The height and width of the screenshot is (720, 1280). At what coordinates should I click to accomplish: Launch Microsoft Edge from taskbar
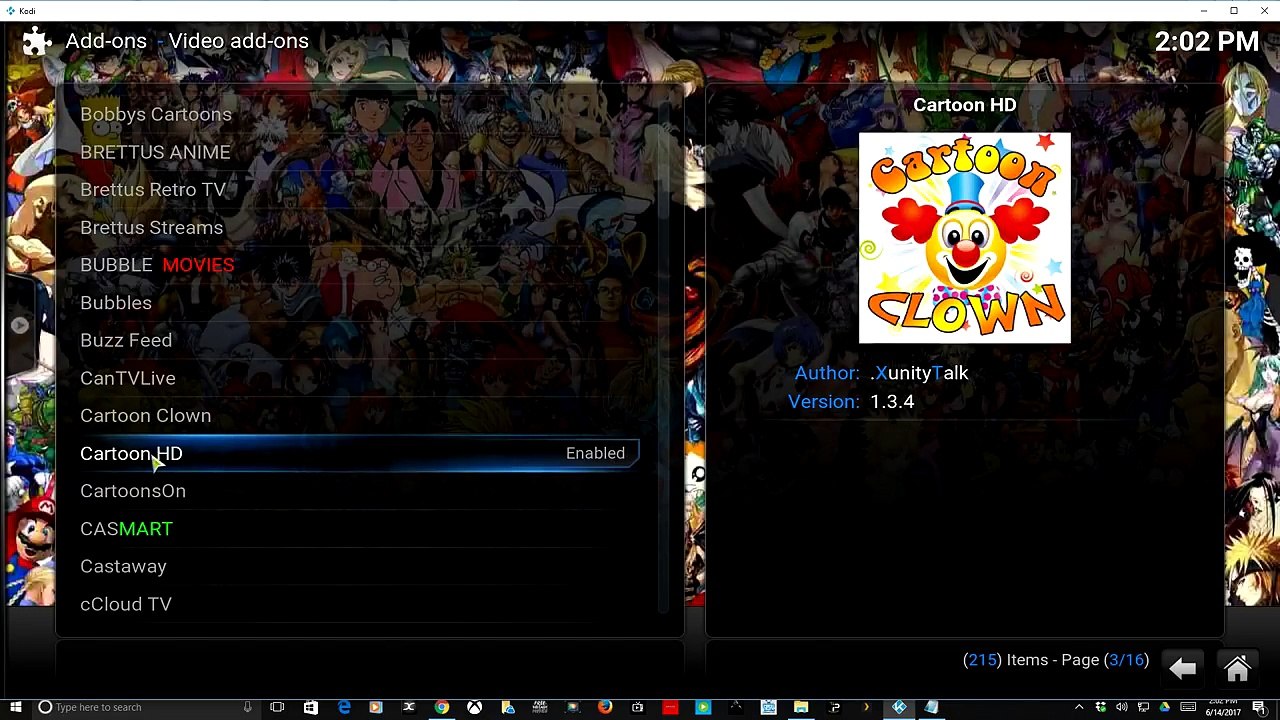[343, 707]
